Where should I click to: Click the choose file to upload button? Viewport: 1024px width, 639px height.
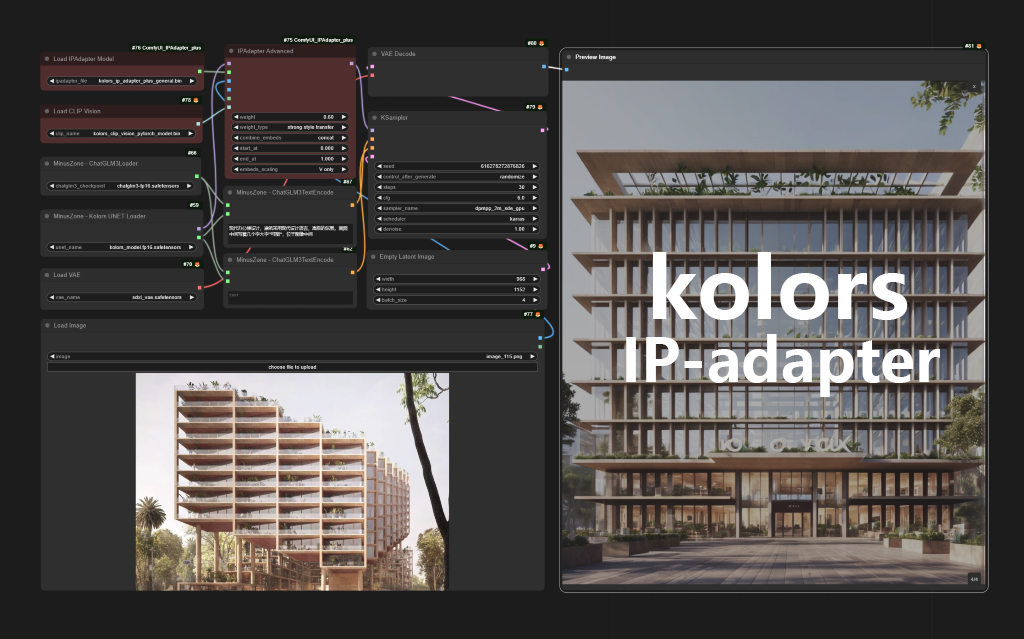click(x=293, y=367)
